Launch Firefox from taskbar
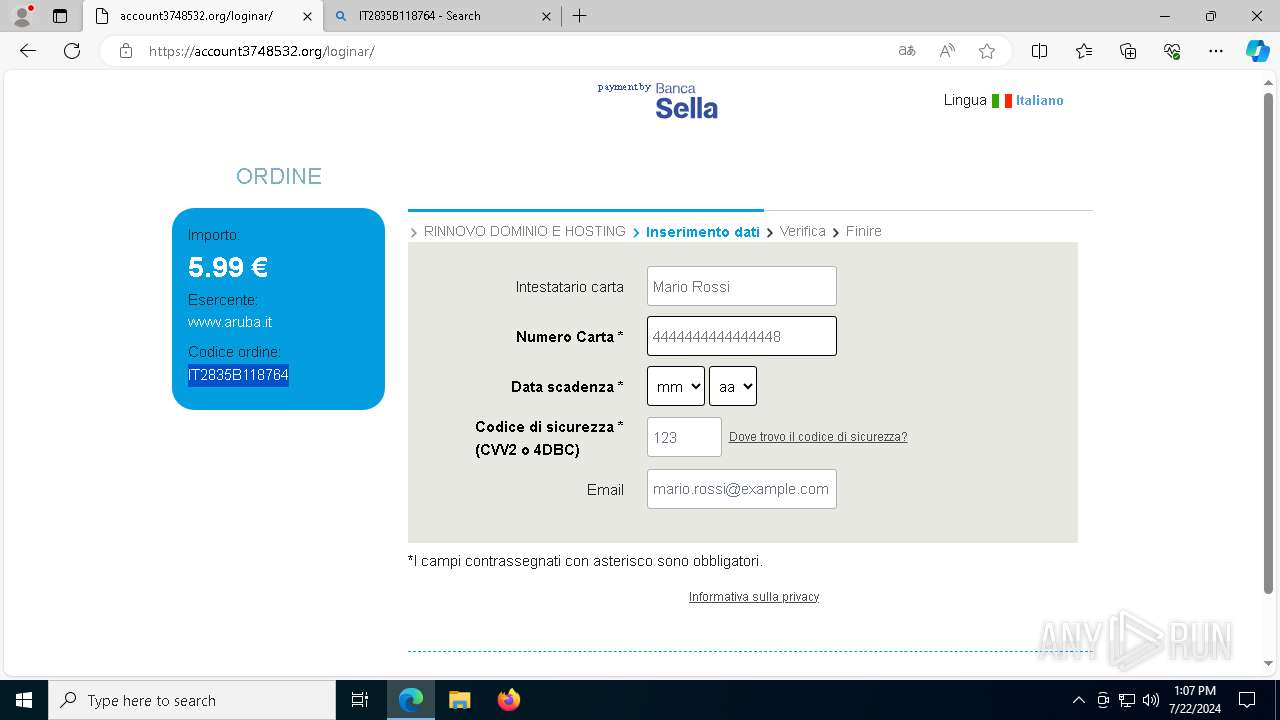Viewport: 1280px width, 720px height. [508, 700]
